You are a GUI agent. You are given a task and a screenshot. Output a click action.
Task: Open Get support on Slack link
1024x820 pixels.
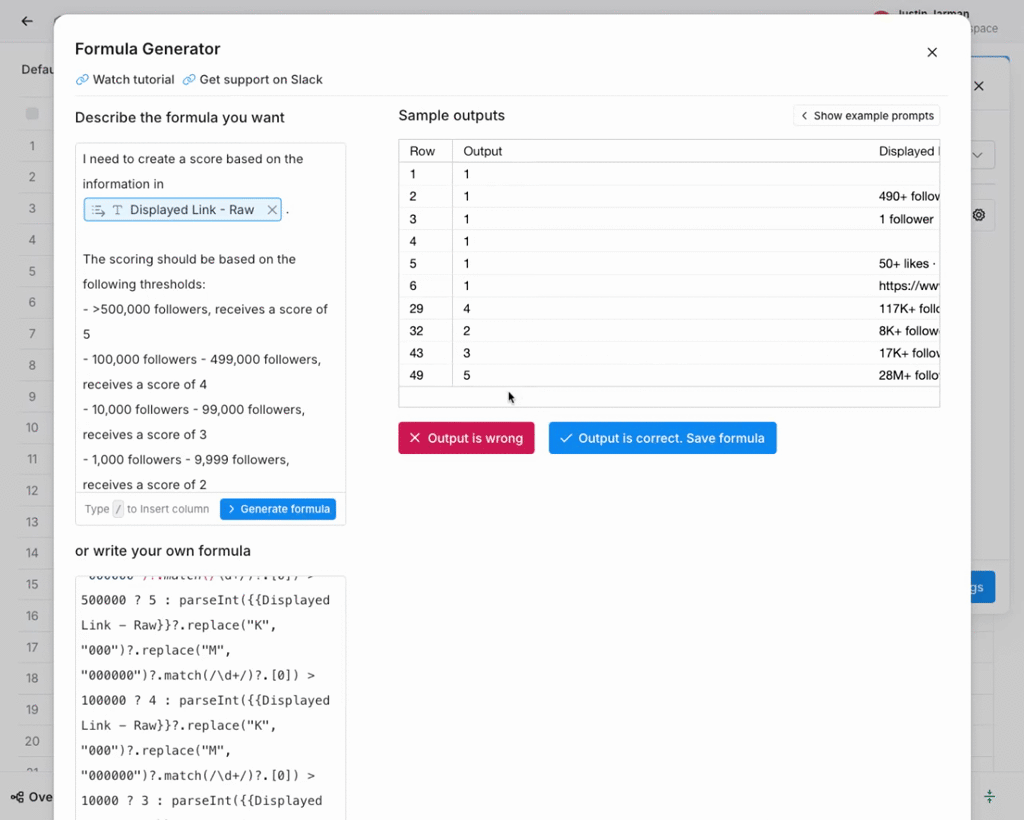260,80
